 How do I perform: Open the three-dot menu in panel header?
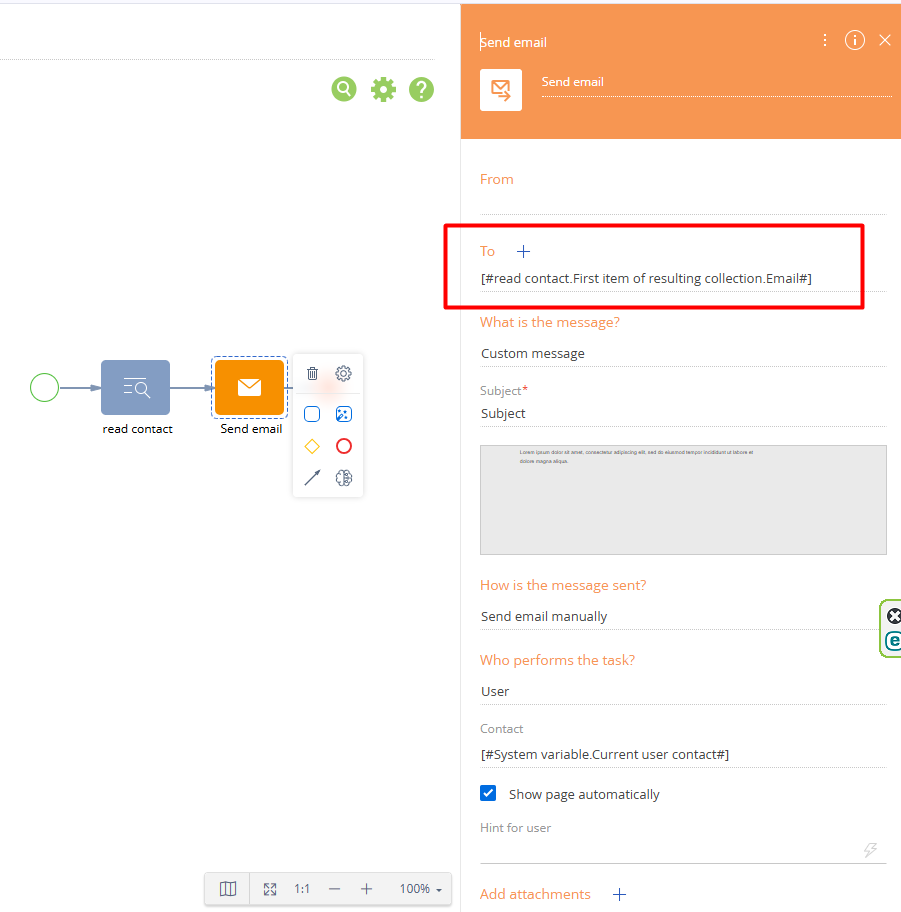[x=824, y=40]
